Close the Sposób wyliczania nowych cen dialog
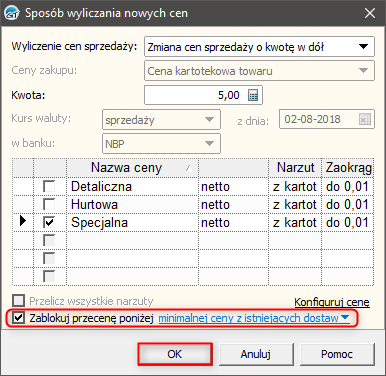The width and height of the screenshot is (386, 376). coord(370,13)
